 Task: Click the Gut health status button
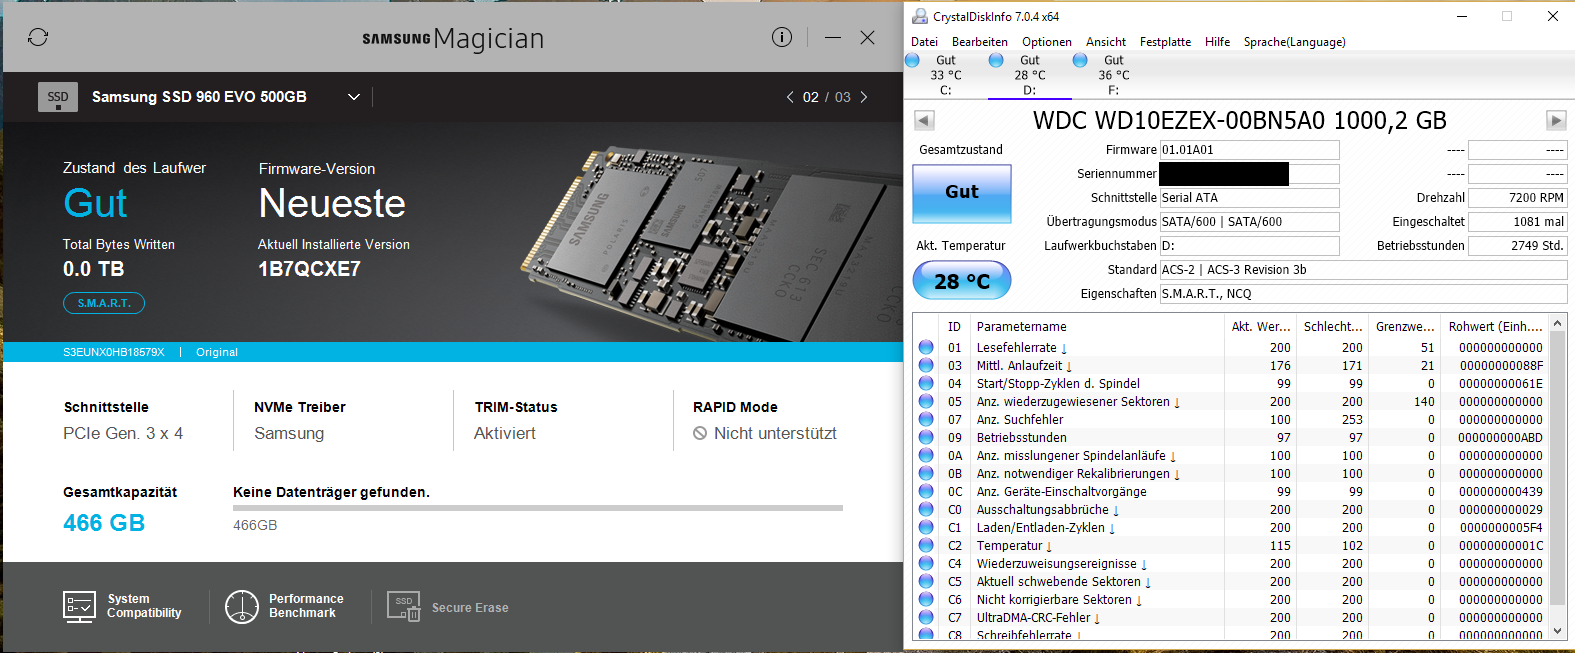(962, 193)
